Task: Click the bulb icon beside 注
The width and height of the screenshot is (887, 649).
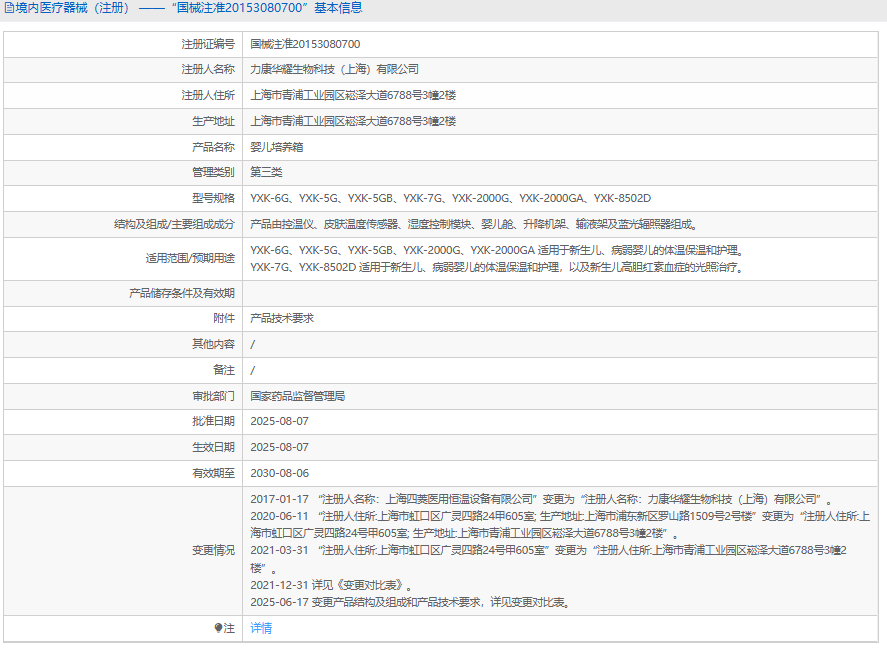Action: click(x=219, y=629)
